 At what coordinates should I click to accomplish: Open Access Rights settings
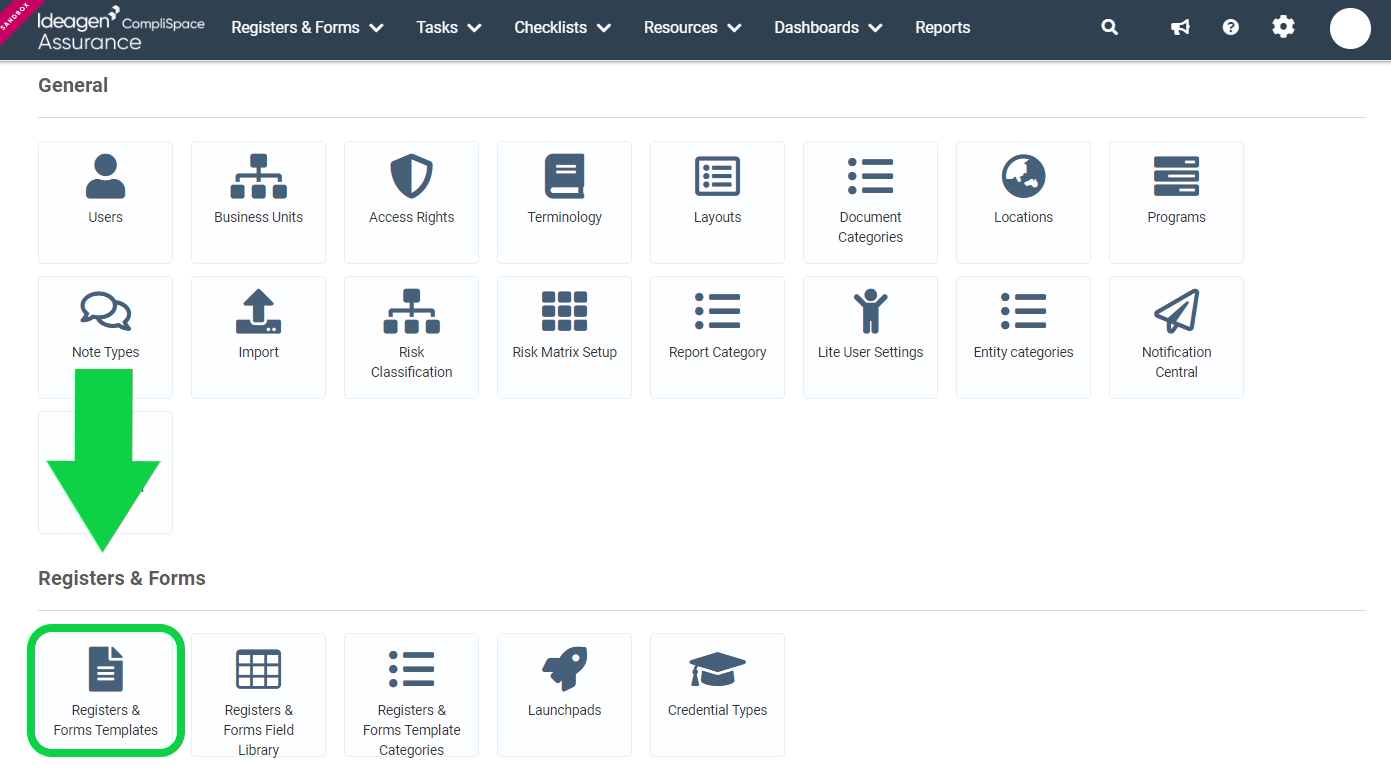pyautogui.click(x=411, y=202)
